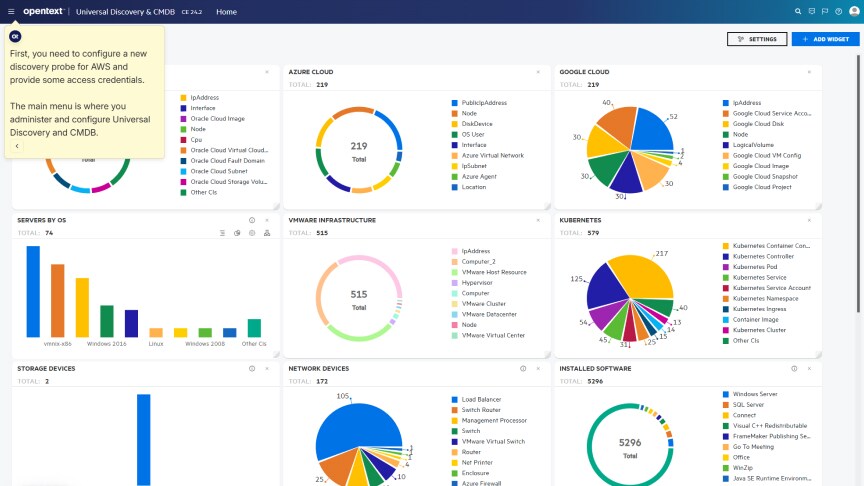Close the Oracle Cloud widget
This screenshot has width=864, height=486.
tap(267, 72)
